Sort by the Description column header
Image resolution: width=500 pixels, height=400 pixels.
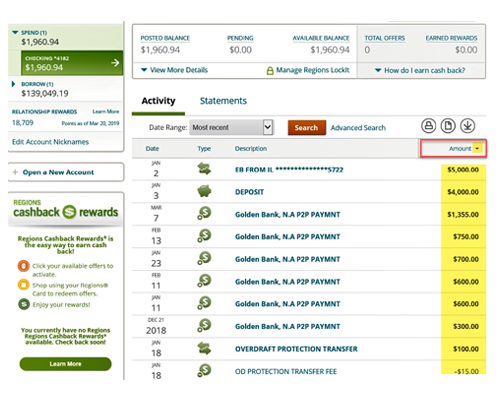point(251,148)
